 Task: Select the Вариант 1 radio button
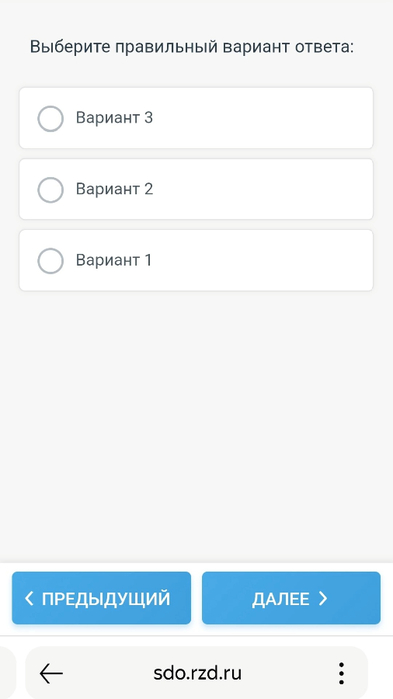point(50,261)
